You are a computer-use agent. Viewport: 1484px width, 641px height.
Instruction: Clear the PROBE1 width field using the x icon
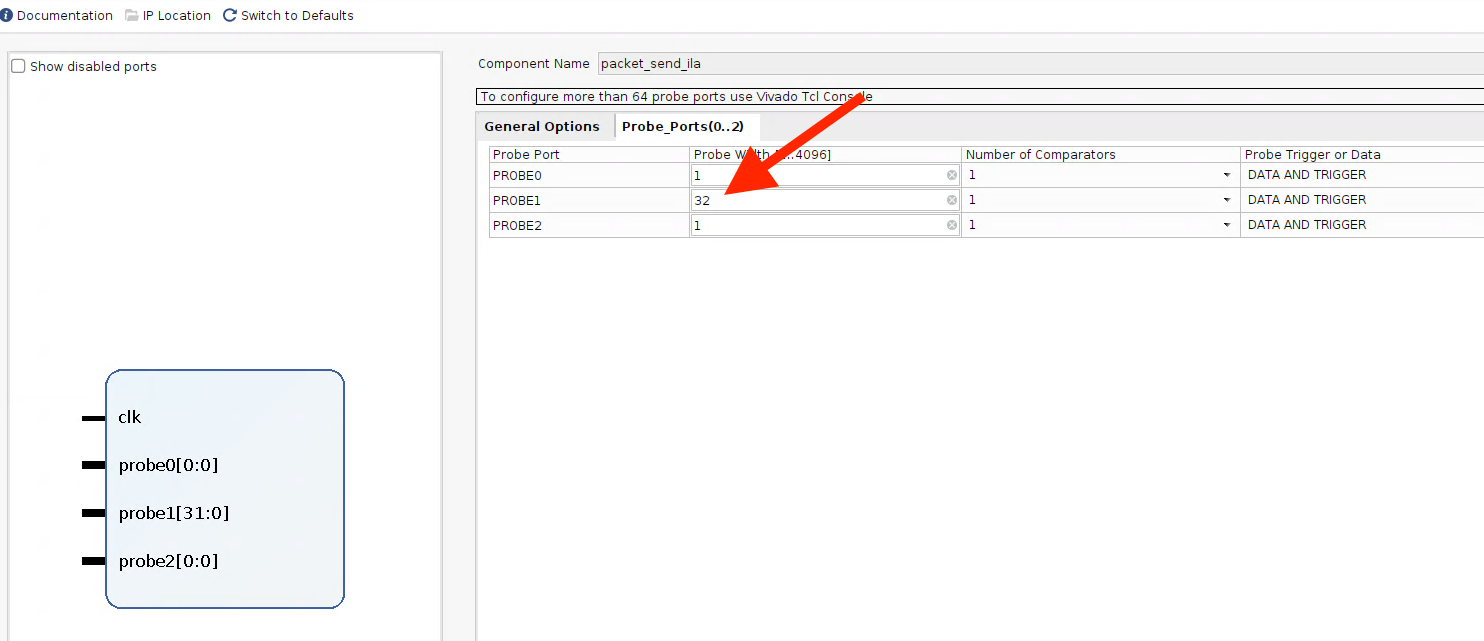tap(952, 200)
